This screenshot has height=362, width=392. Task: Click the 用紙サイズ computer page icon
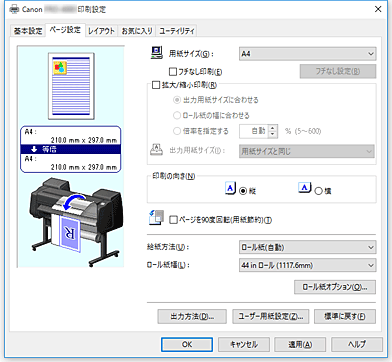[157, 53]
